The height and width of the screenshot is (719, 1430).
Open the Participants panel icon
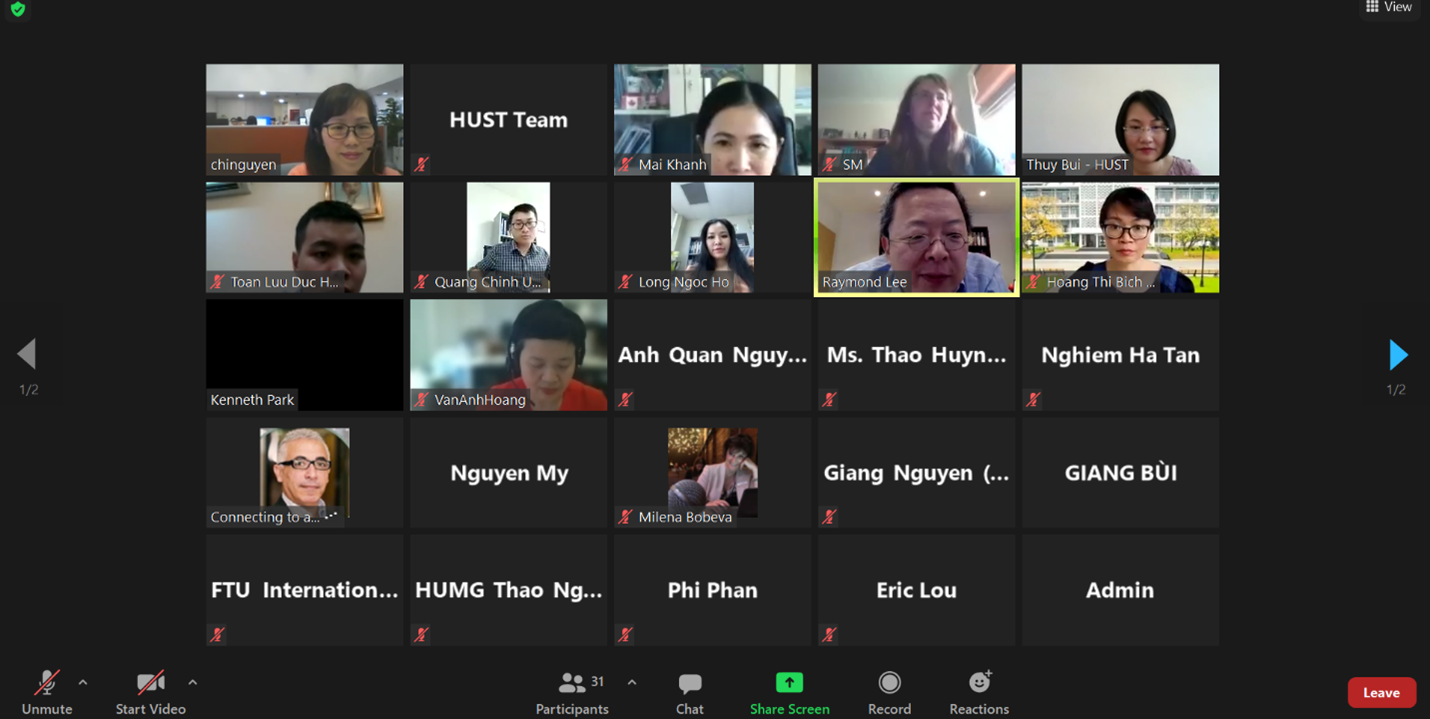[572, 683]
